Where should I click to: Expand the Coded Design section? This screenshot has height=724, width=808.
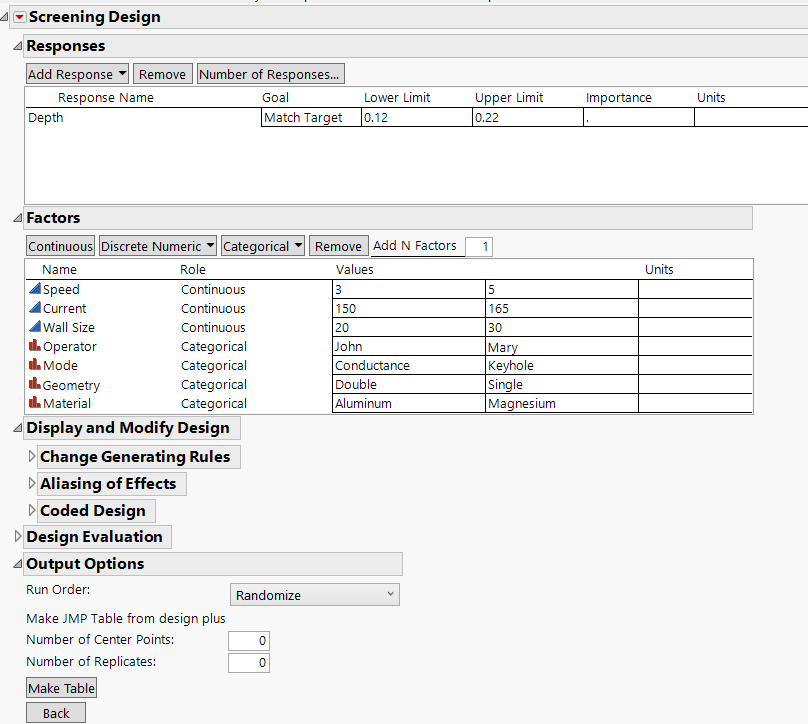pyautogui.click(x=31, y=510)
